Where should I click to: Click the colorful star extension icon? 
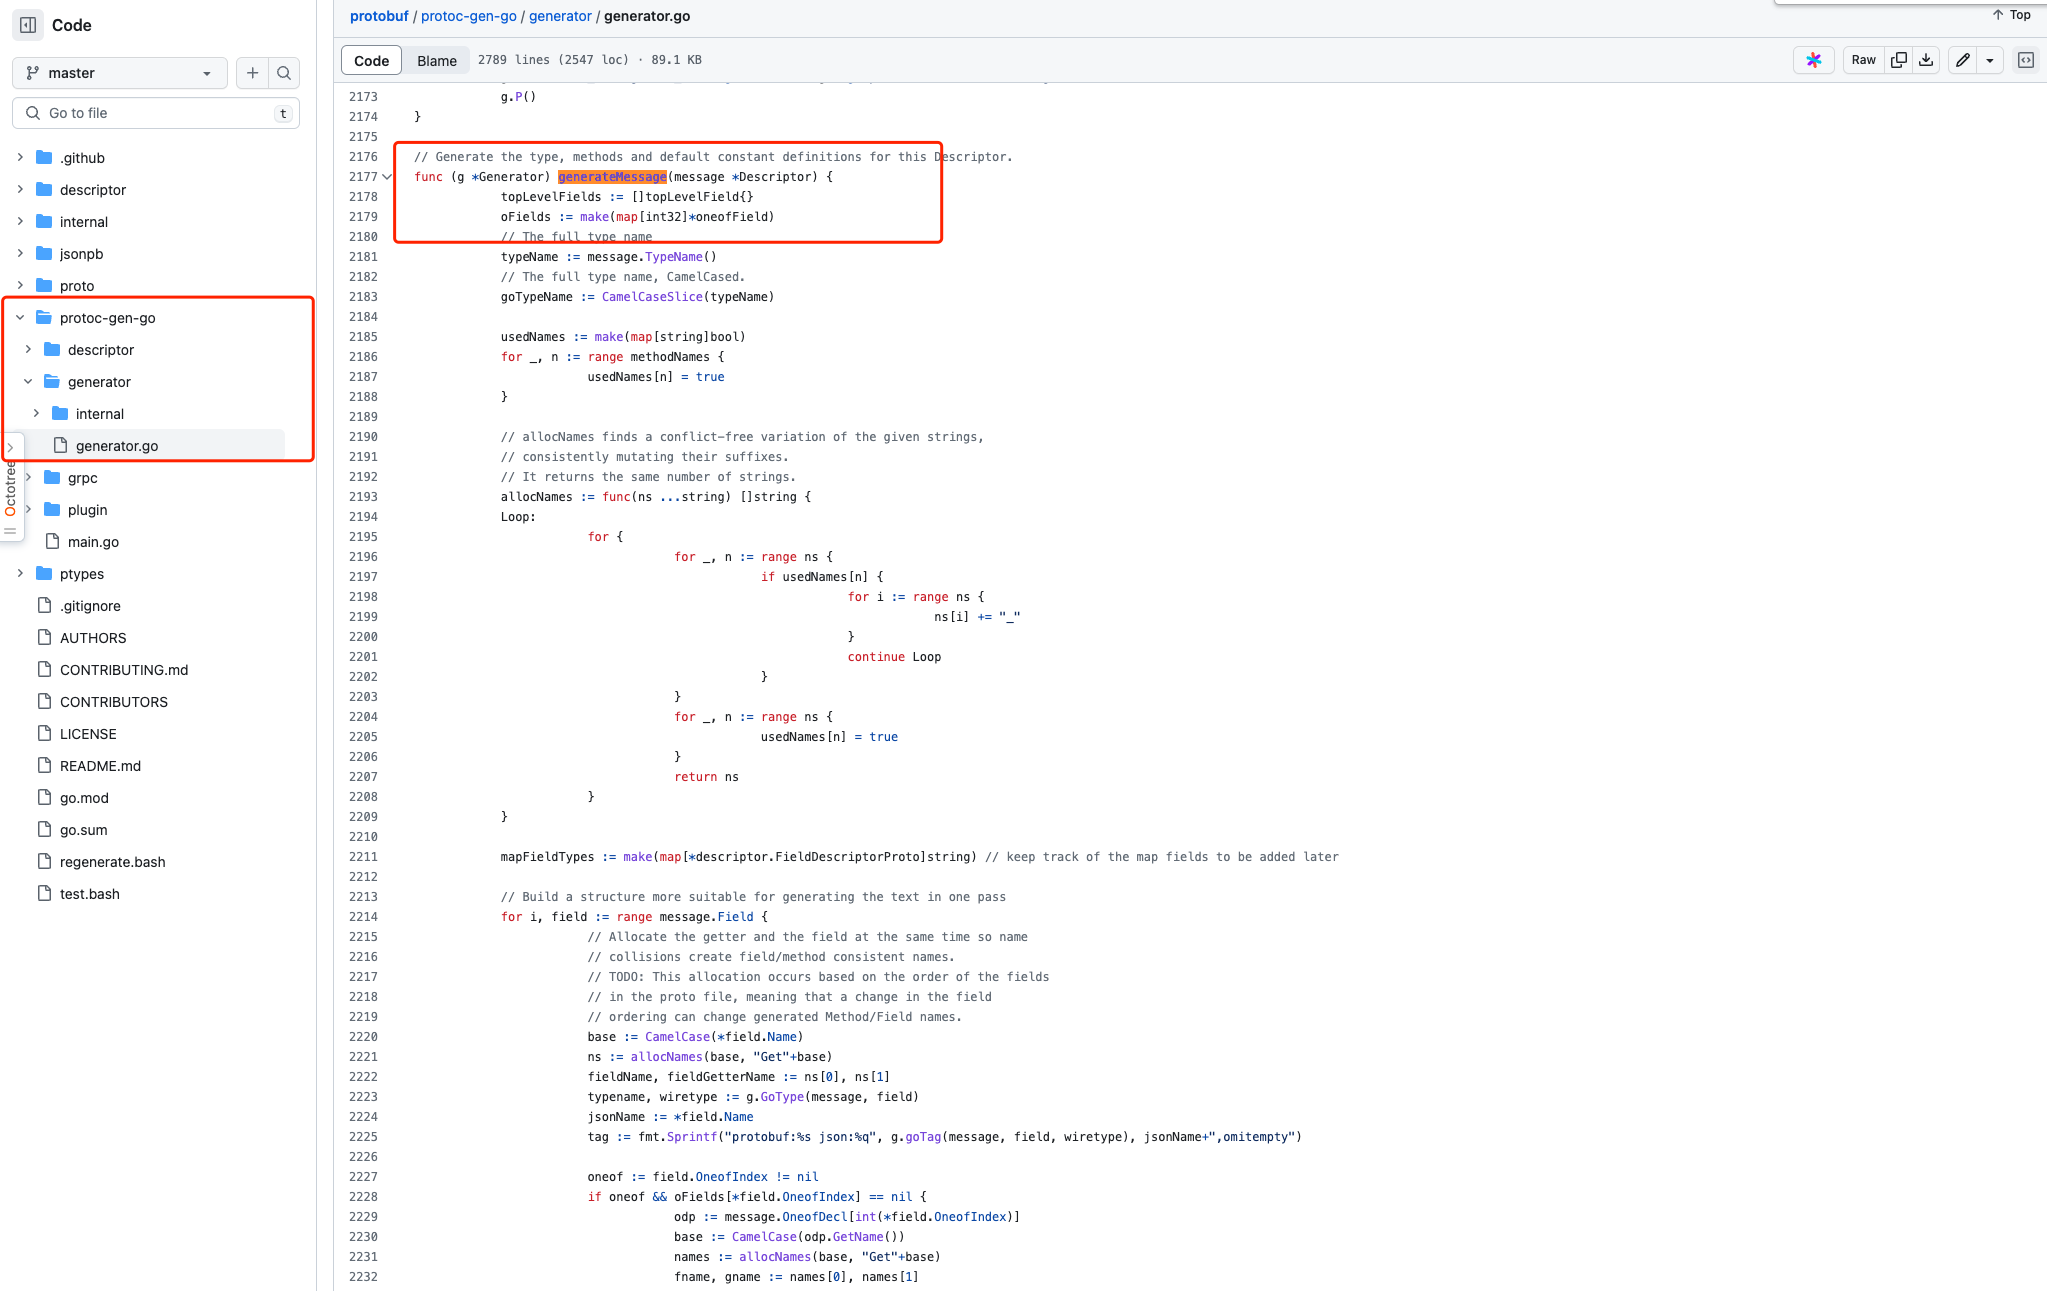point(1814,60)
